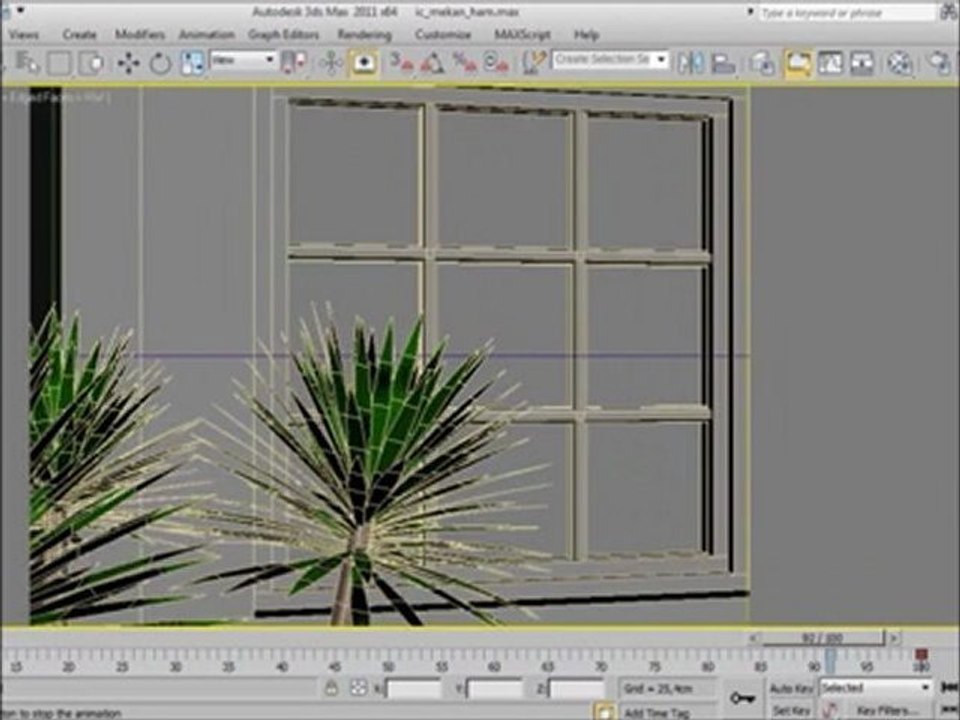Toggle Angle Snap
The width and height of the screenshot is (960, 720).
433,63
